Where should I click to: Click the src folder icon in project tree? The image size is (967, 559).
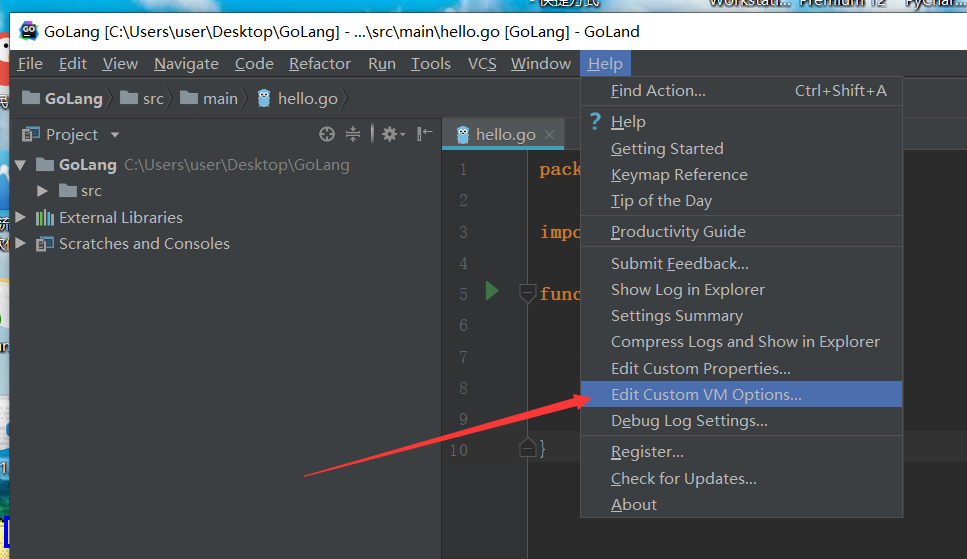(x=67, y=190)
